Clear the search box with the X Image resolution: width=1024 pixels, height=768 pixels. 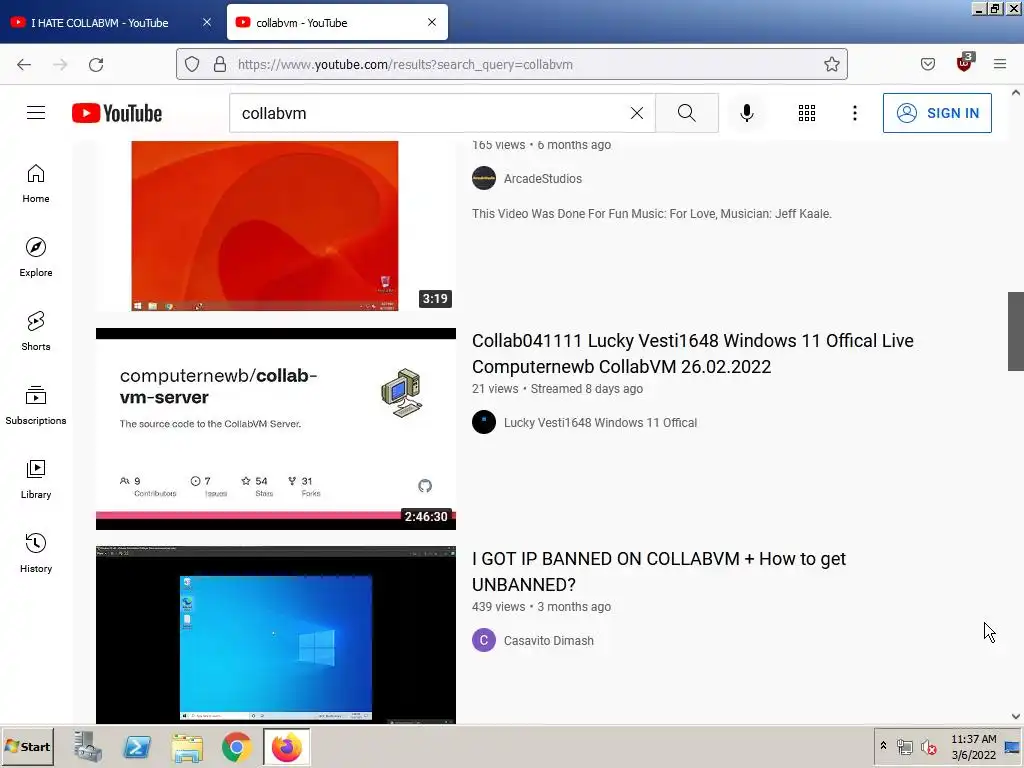637,113
